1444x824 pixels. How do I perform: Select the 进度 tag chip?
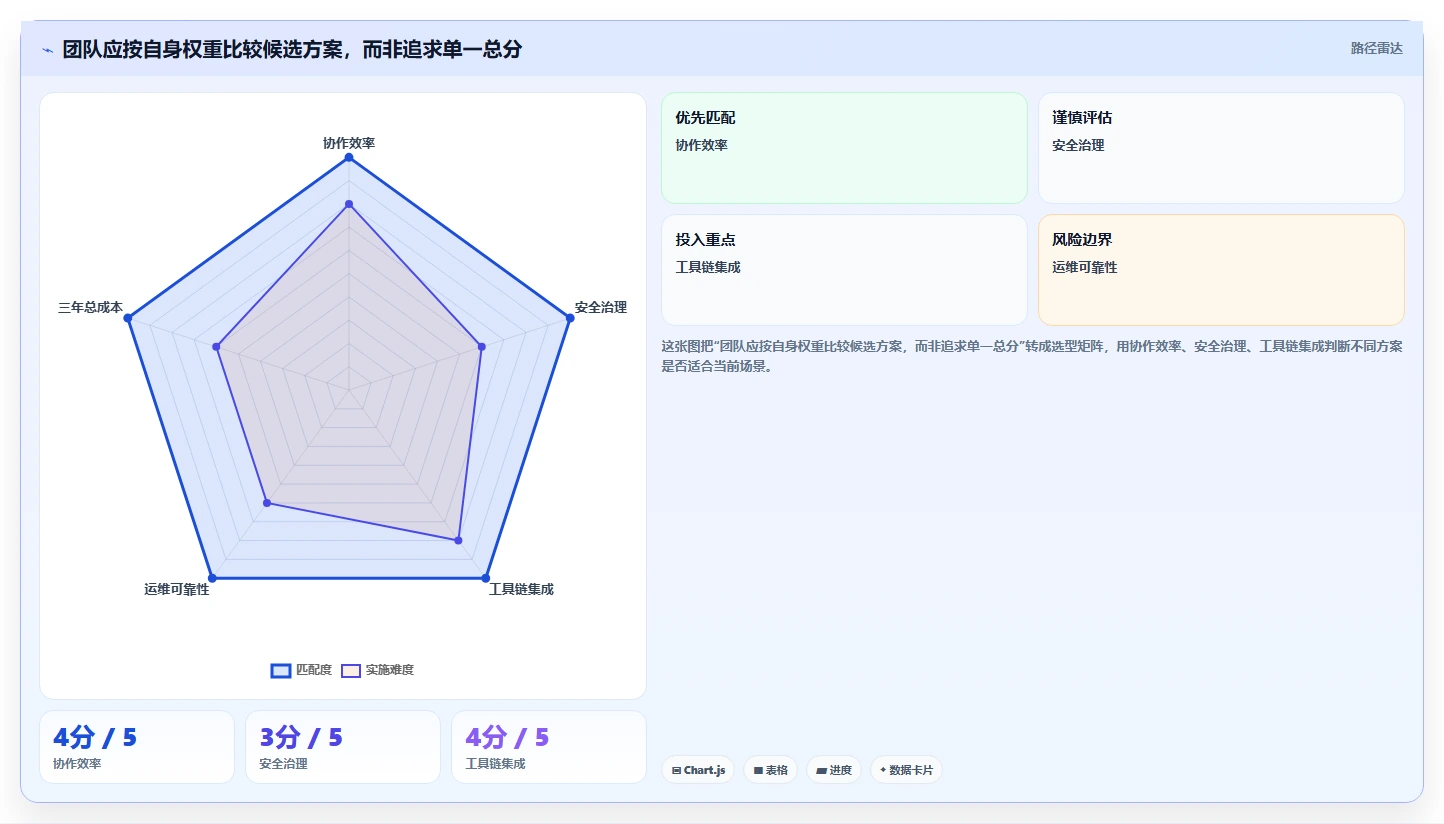834,770
